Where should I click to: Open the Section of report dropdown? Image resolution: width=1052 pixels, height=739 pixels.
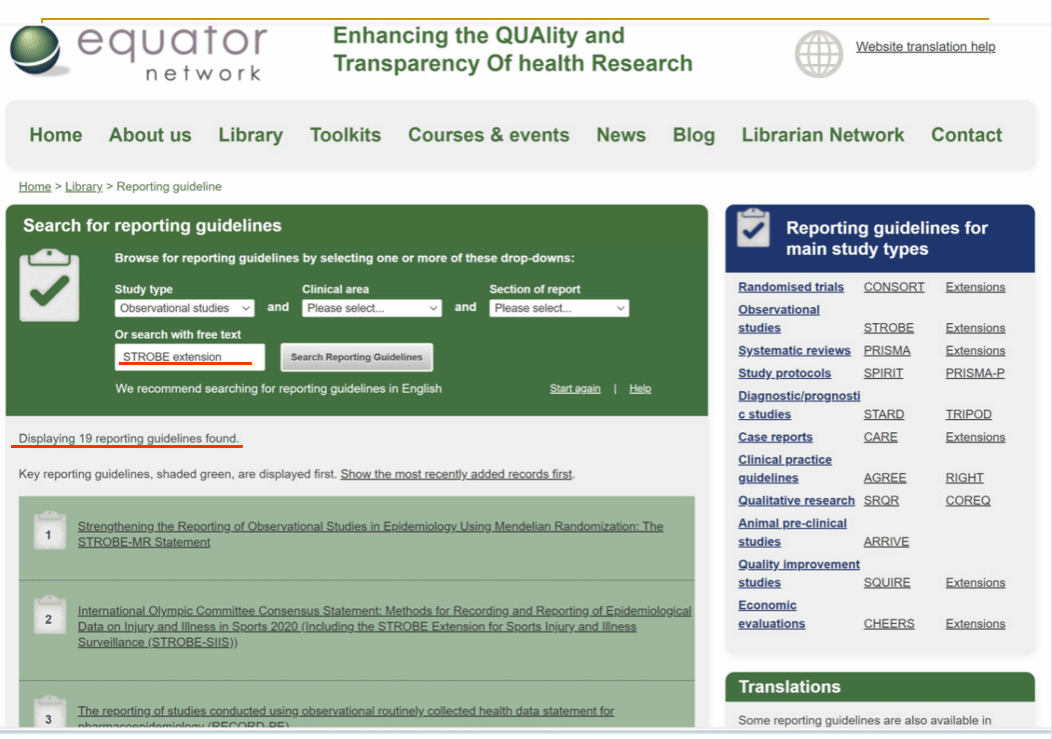coord(559,308)
